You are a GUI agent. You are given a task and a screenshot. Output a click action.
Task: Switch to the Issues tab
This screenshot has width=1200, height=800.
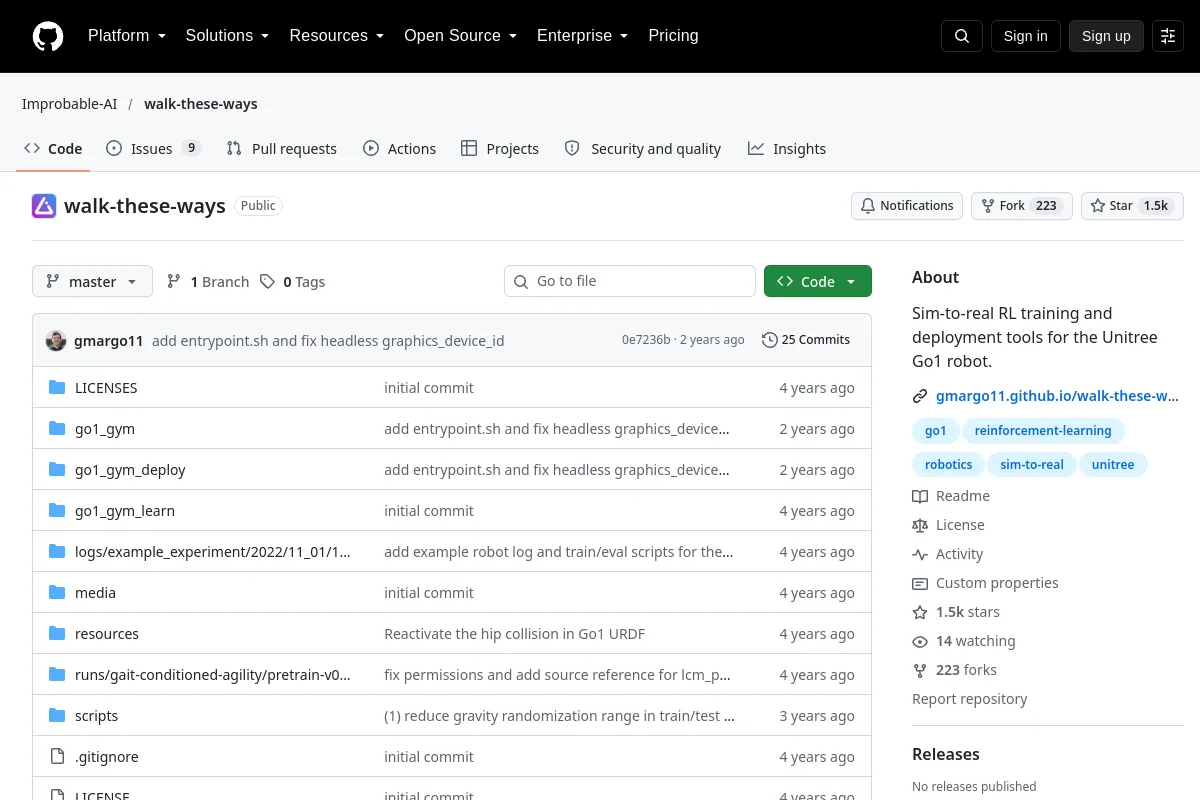tap(153, 149)
